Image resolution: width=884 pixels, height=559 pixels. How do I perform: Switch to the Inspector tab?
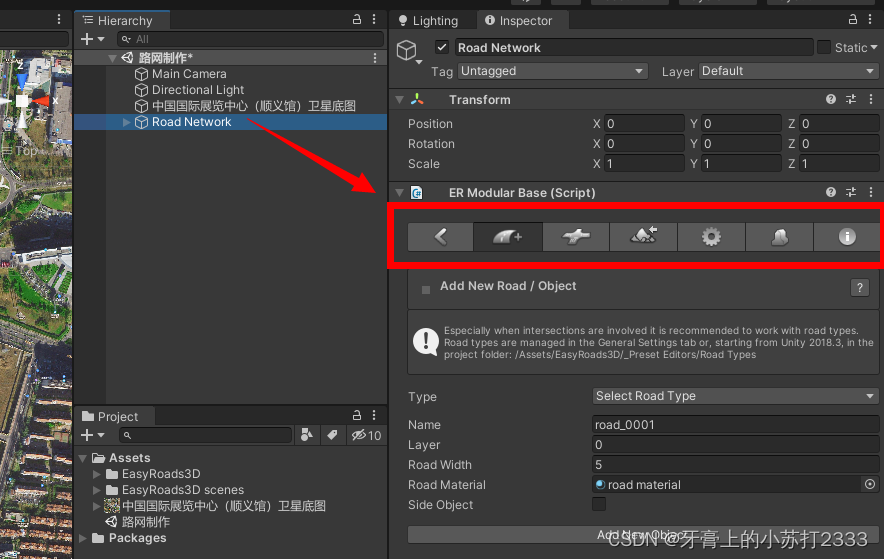[x=519, y=21]
